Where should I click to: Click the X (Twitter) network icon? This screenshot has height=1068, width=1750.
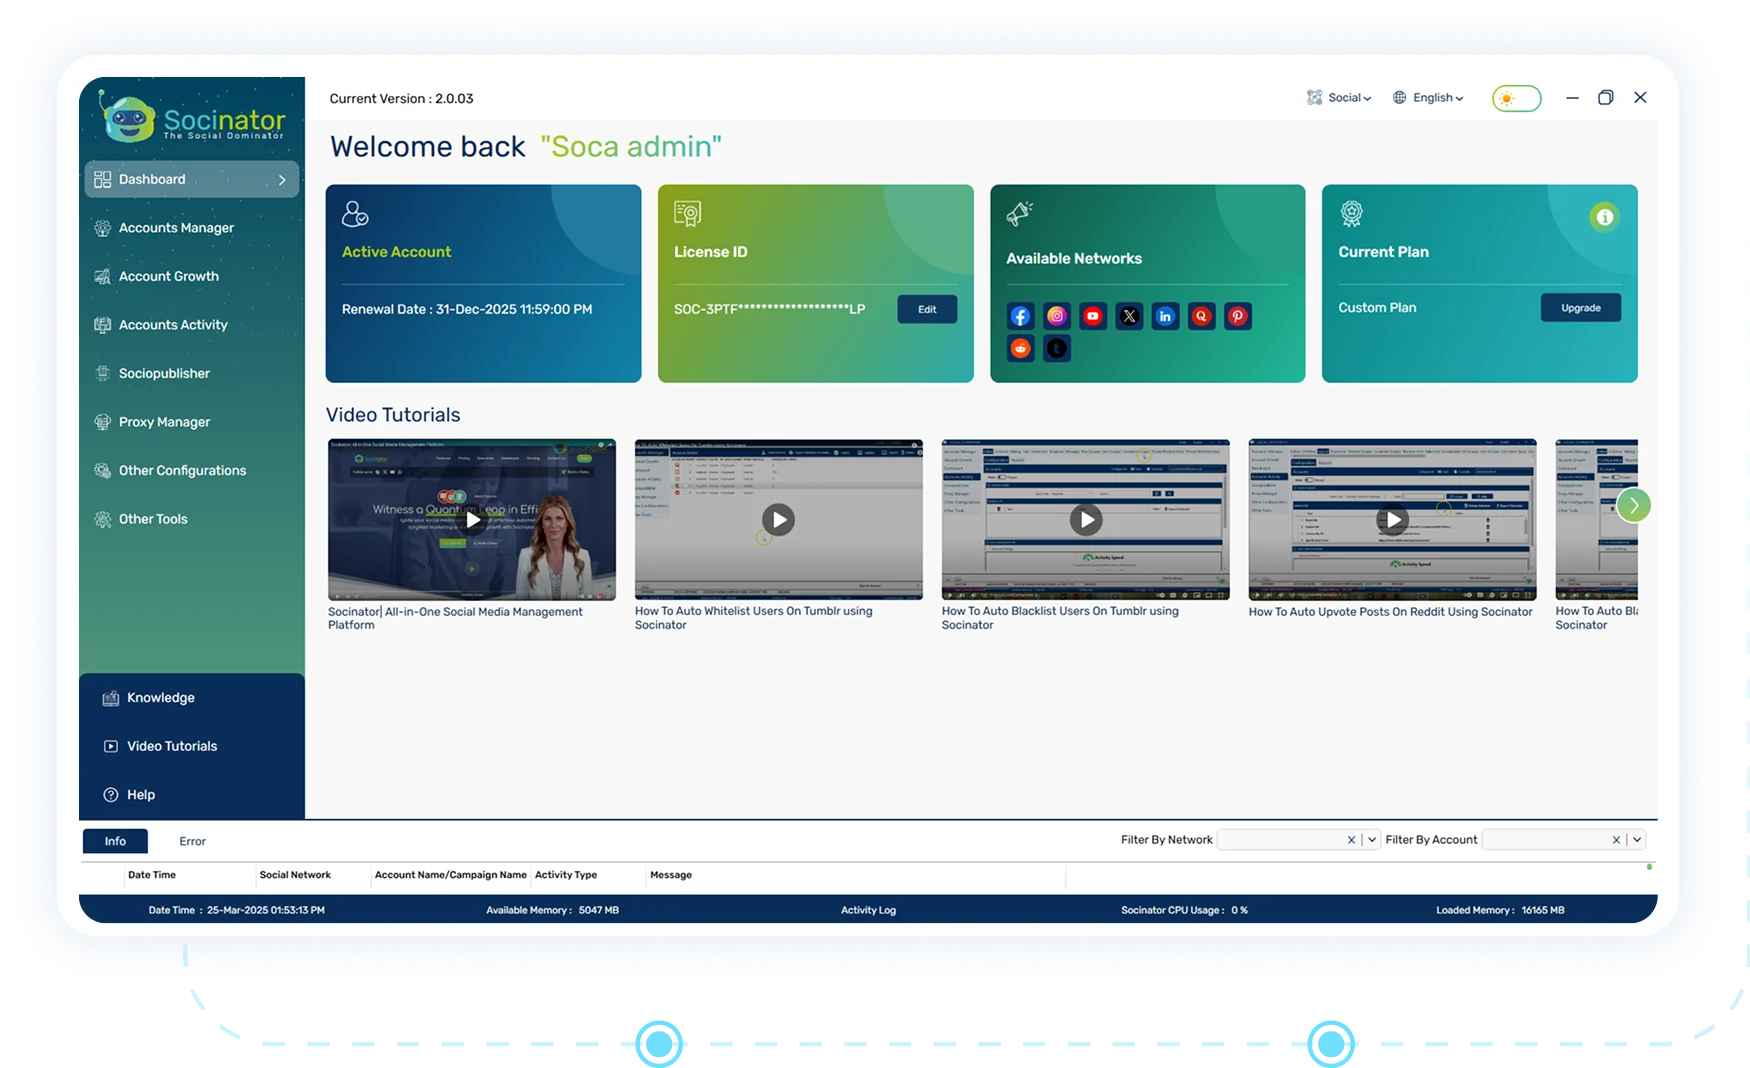coord(1129,317)
